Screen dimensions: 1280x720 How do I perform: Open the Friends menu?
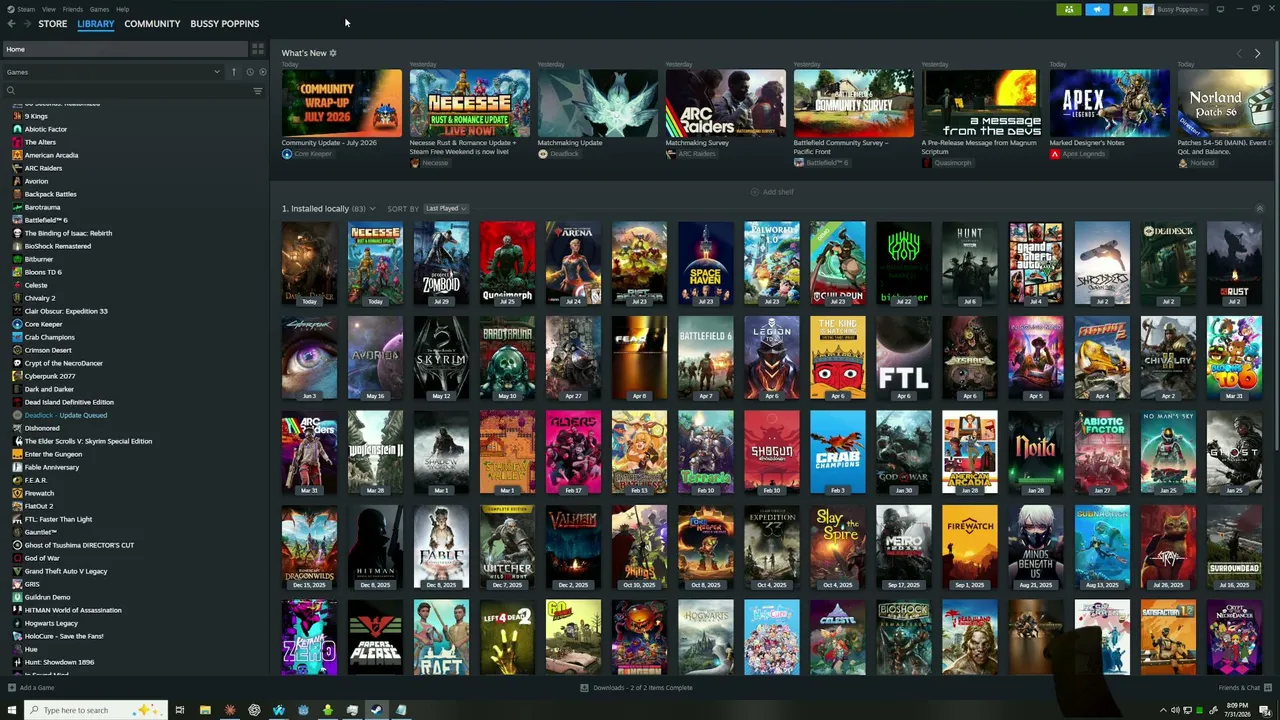(73, 9)
